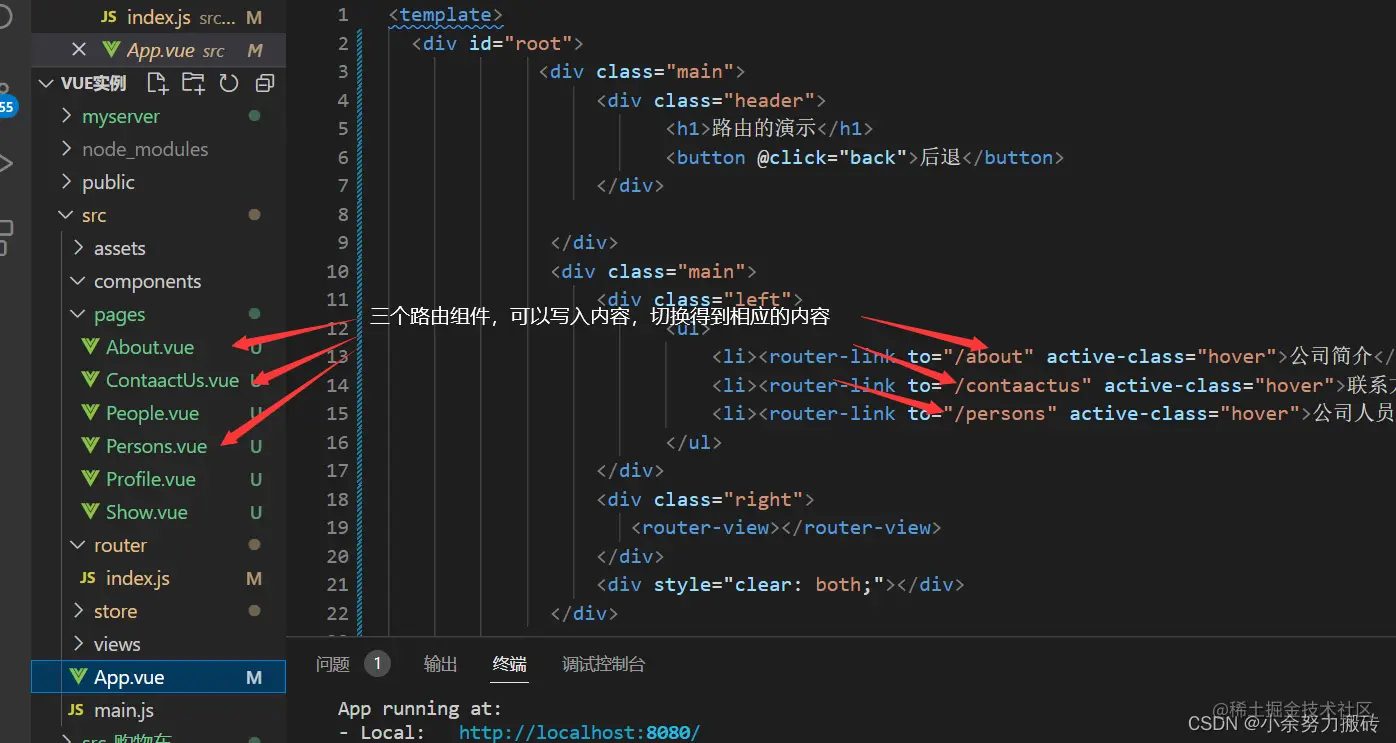The image size is (1396, 743).
Task: Open the 输出 output panel tab
Action: (x=440, y=664)
